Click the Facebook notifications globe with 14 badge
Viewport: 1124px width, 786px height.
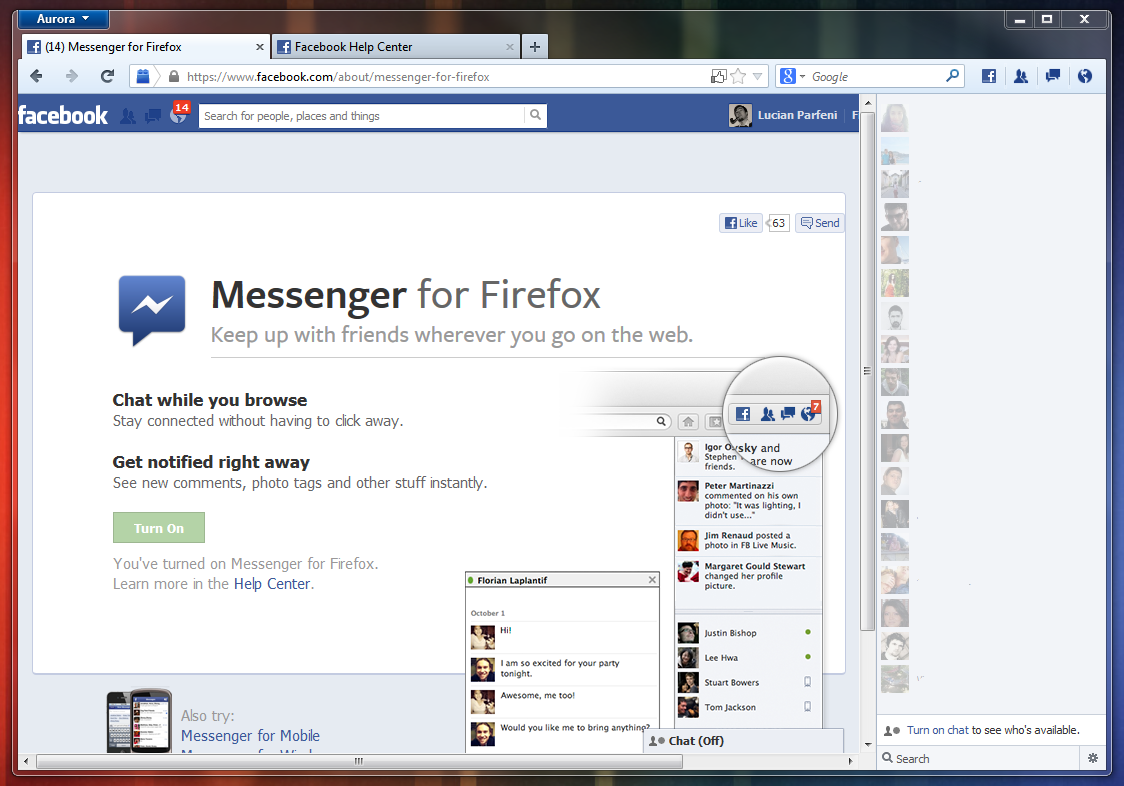point(178,115)
